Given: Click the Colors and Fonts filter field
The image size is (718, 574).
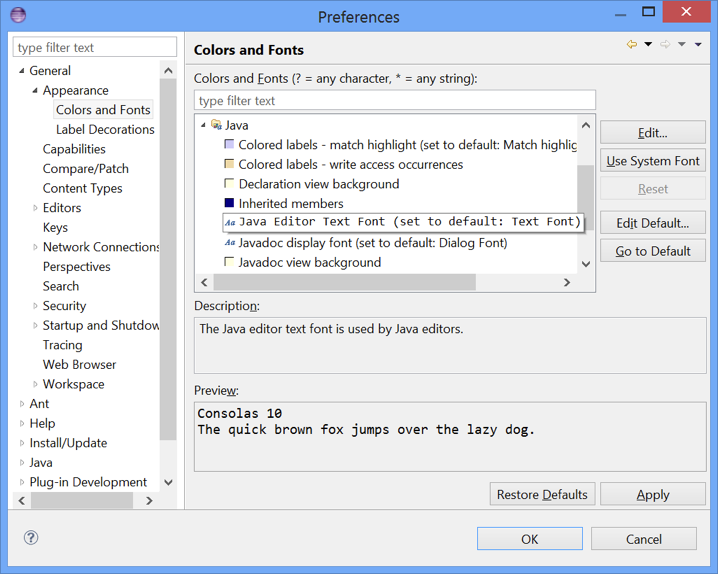Looking at the screenshot, I should coord(394,101).
